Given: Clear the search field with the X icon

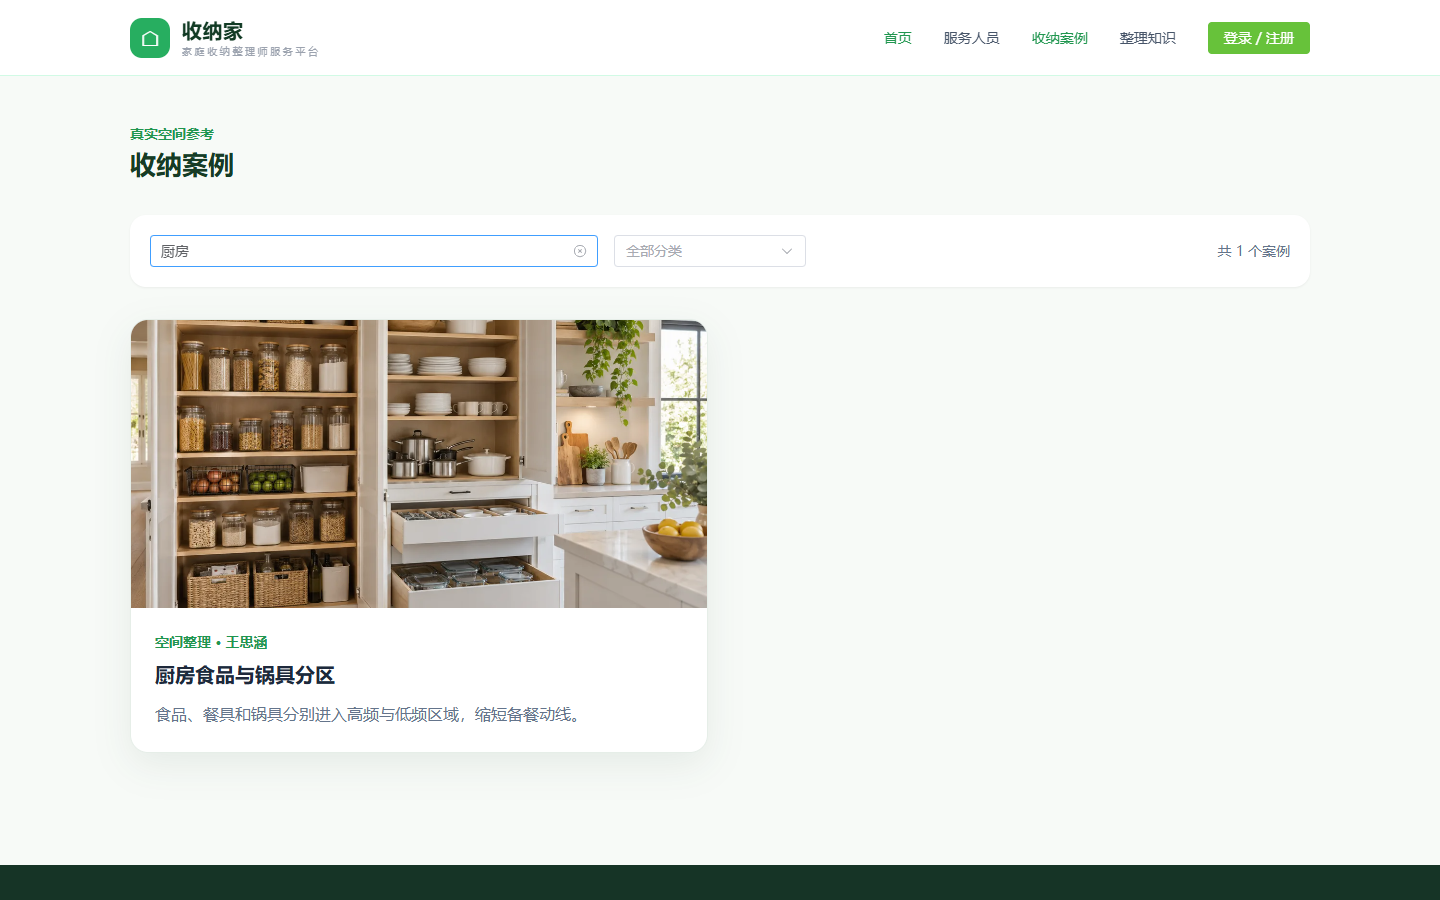Looking at the screenshot, I should [x=580, y=251].
